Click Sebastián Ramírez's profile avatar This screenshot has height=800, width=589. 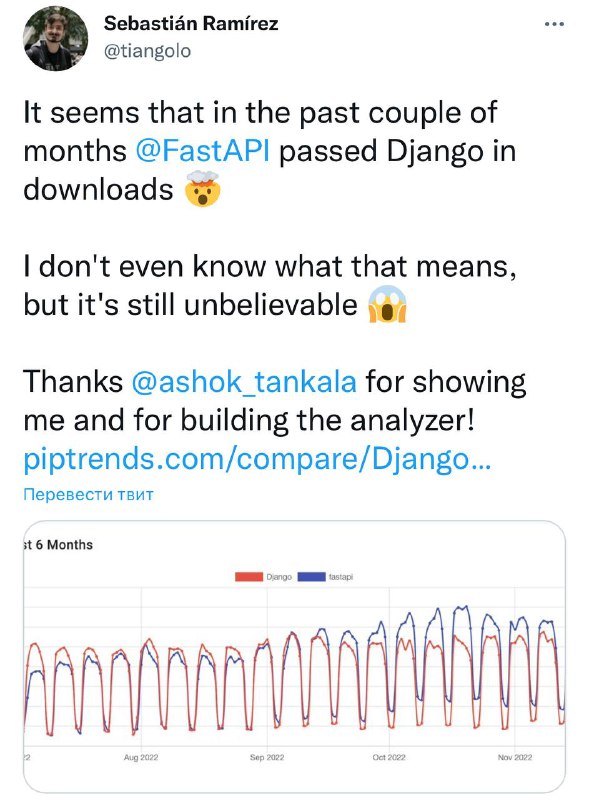click(x=55, y=38)
